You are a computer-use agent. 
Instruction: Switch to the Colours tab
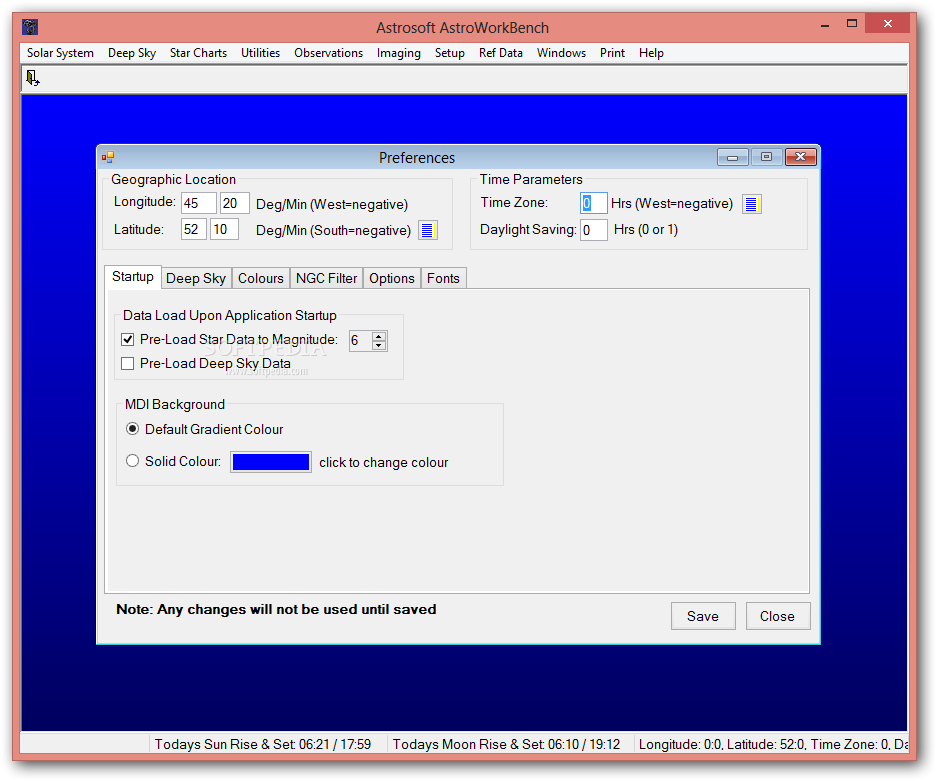click(x=261, y=278)
